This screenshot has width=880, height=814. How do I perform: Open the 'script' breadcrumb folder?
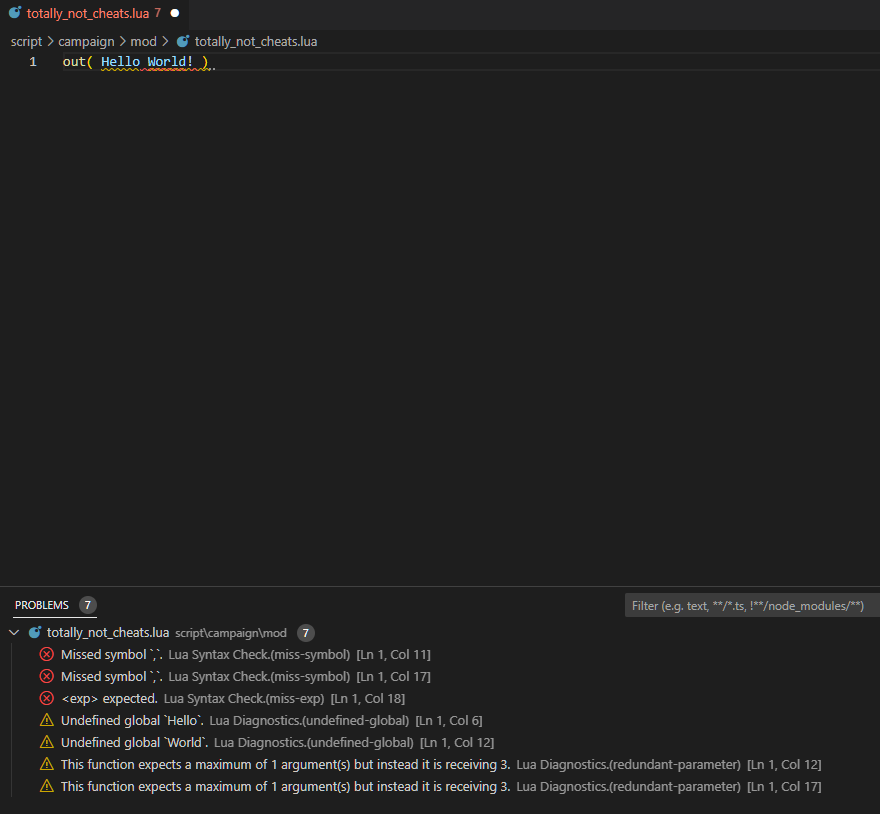click(26, 42)
